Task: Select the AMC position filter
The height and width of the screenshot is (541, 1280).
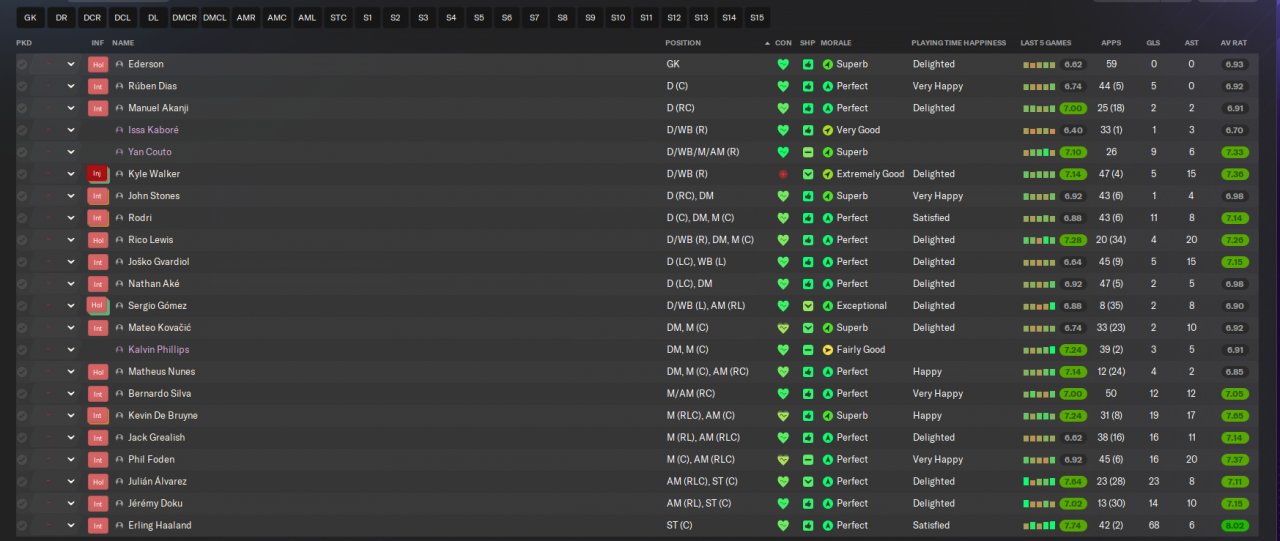Action: (276, 18)
